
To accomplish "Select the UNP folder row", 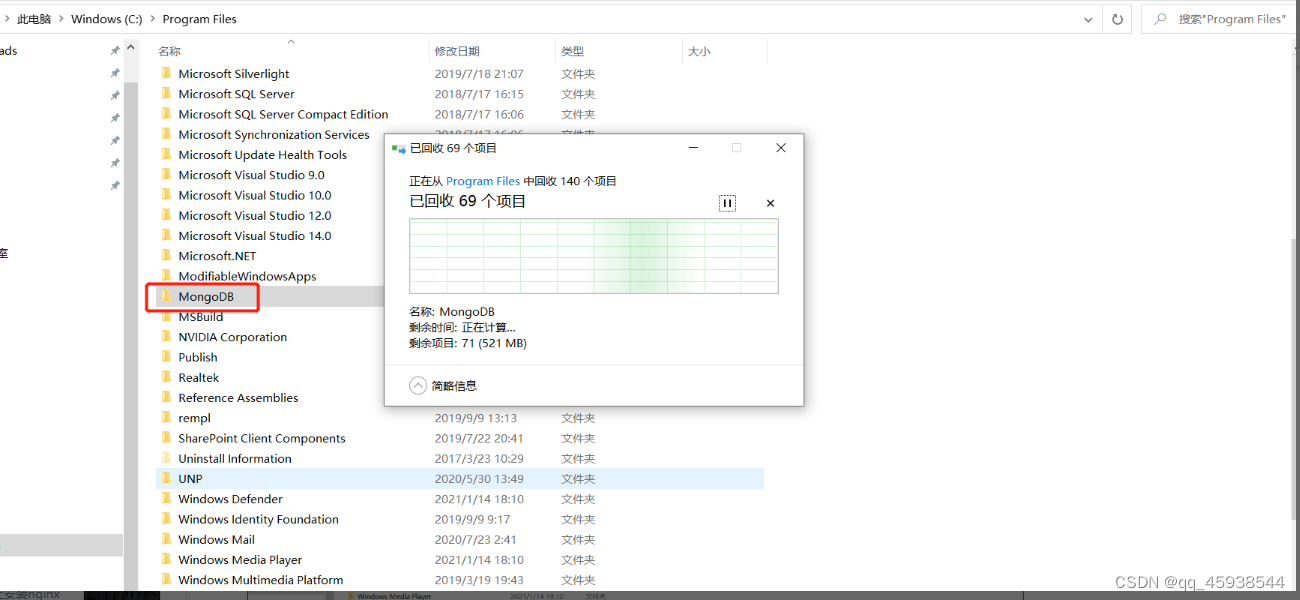I will point(190,478).
